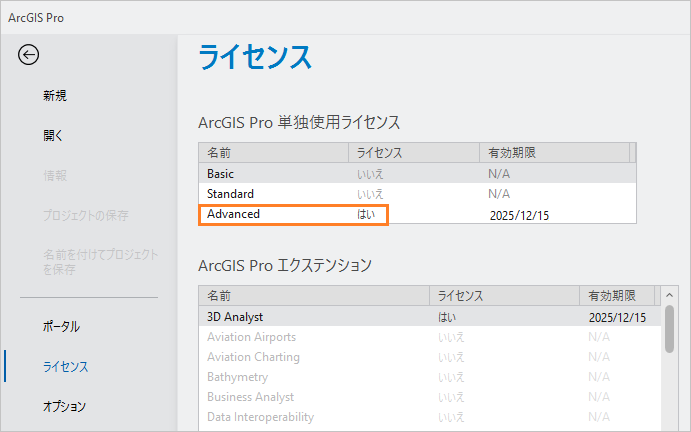This screenshot has height=432, width=691.
Task: Open the 新規 menu item
Action: point(55,95)
